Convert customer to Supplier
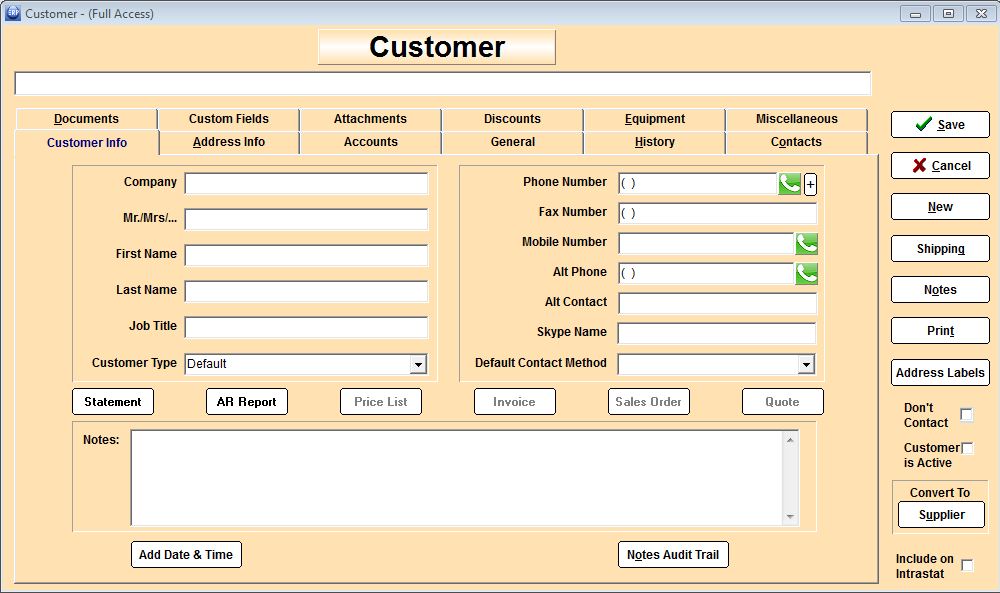Screen dimensions: 1000x593 [x=941, y=514]
